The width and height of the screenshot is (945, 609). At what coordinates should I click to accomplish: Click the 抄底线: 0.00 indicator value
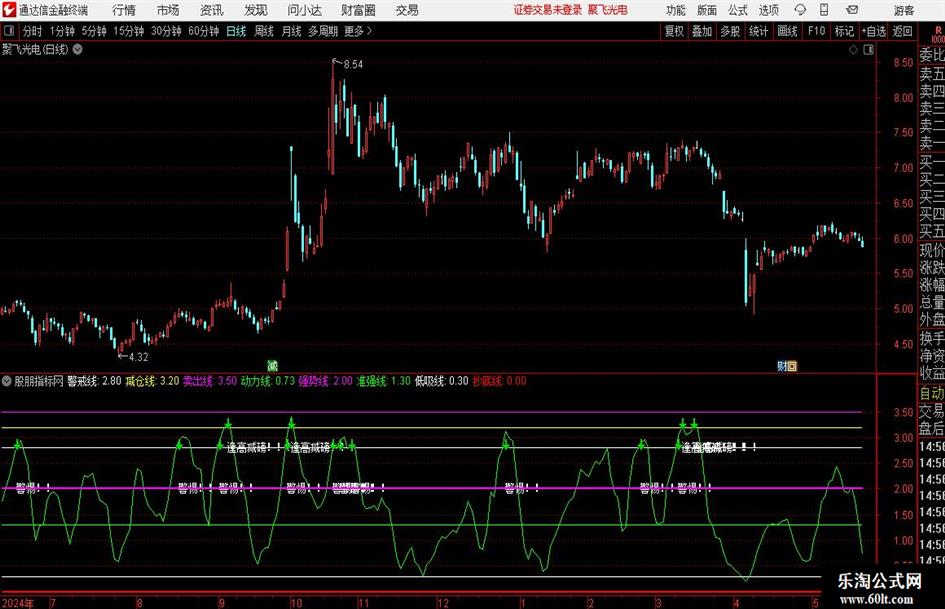click(x=499, y=381)
